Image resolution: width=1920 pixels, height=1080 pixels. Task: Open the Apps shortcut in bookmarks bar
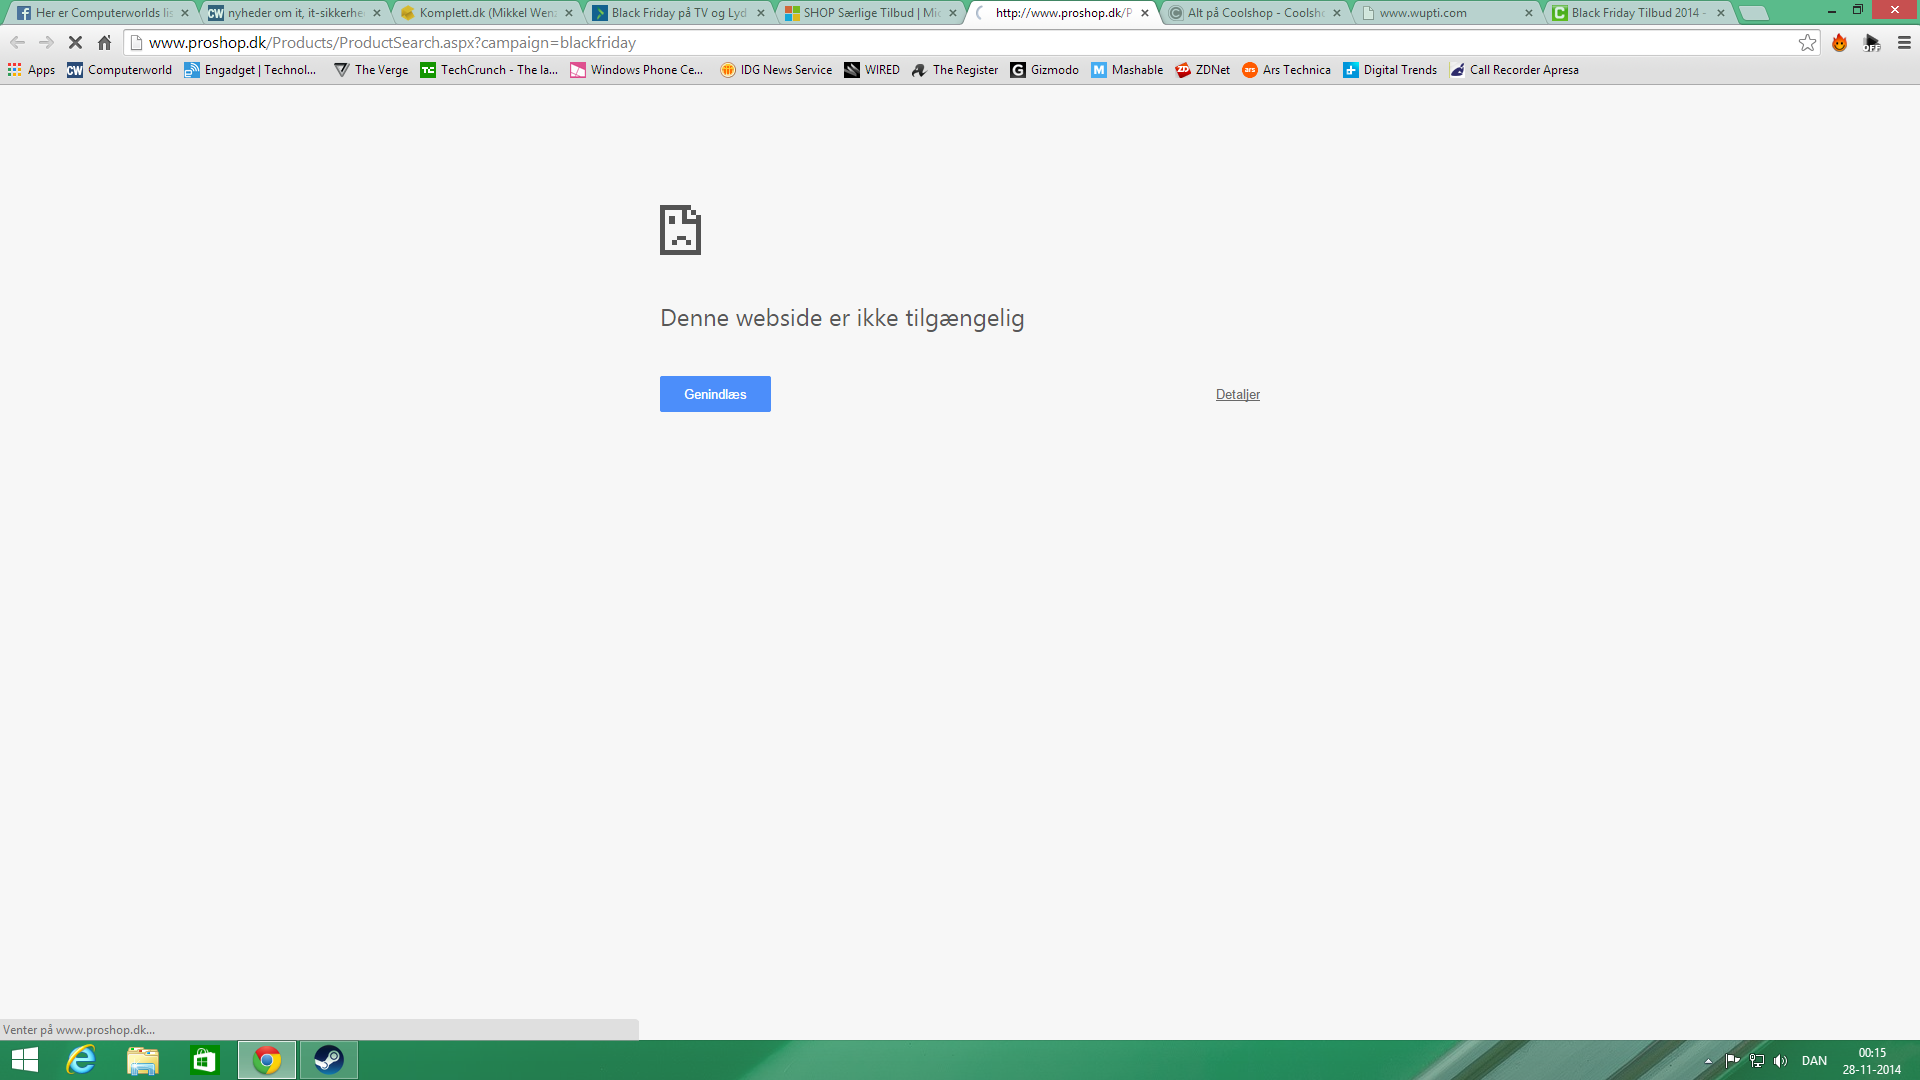[x=32, y=70]
